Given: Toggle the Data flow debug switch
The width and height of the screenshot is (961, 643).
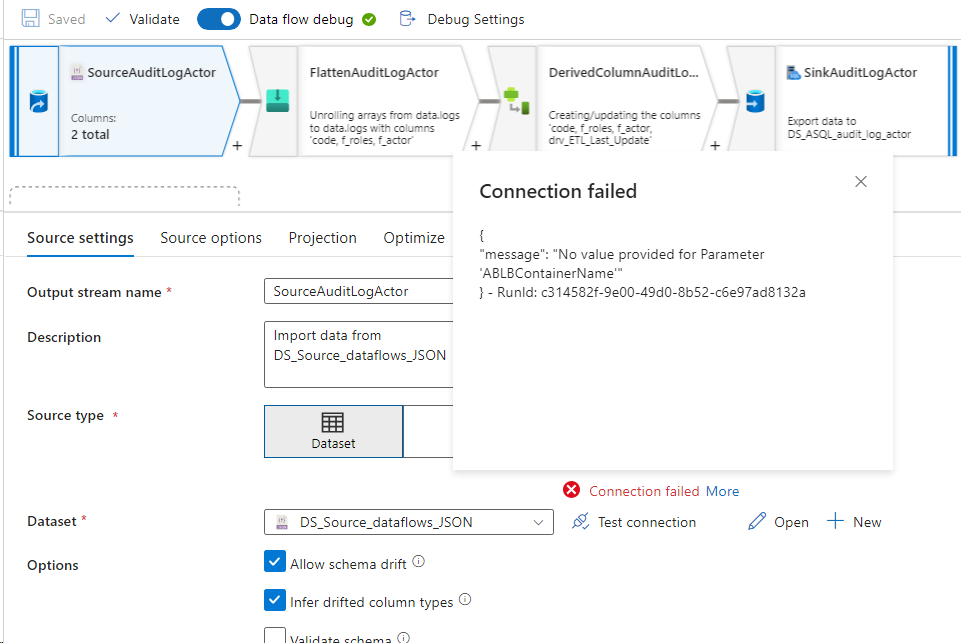Looking at the screenshot, I should (x=219, y=18).
